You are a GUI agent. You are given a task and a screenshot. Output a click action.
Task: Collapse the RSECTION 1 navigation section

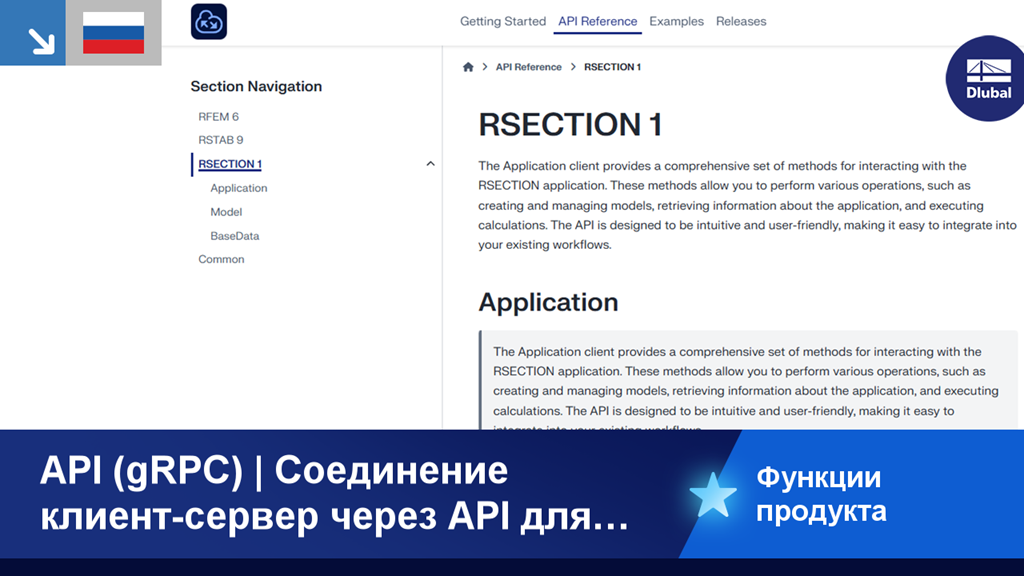pos(430,164)
